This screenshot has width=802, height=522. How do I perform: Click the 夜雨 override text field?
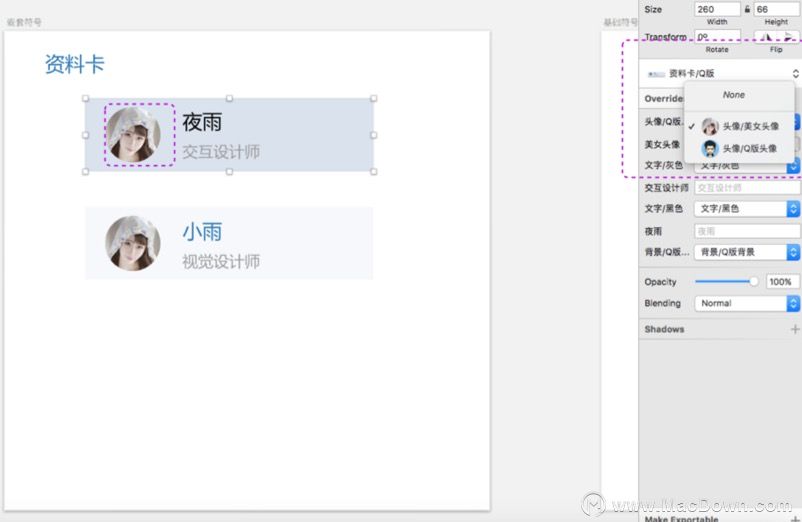click(x=747, y=231)
